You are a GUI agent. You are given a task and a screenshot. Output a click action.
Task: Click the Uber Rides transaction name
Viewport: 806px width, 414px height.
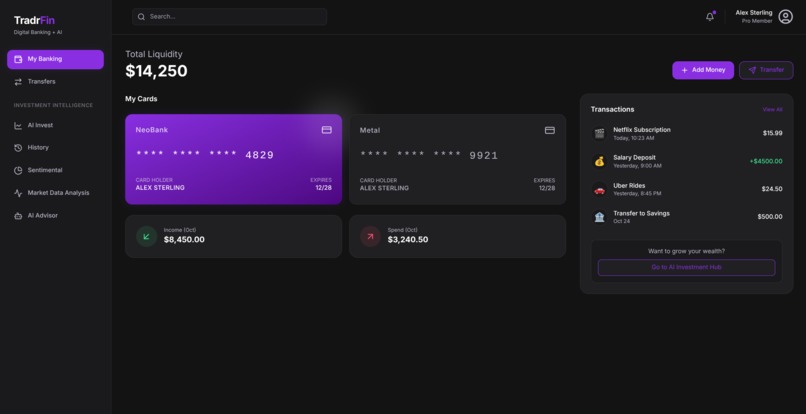coord(629,186)
